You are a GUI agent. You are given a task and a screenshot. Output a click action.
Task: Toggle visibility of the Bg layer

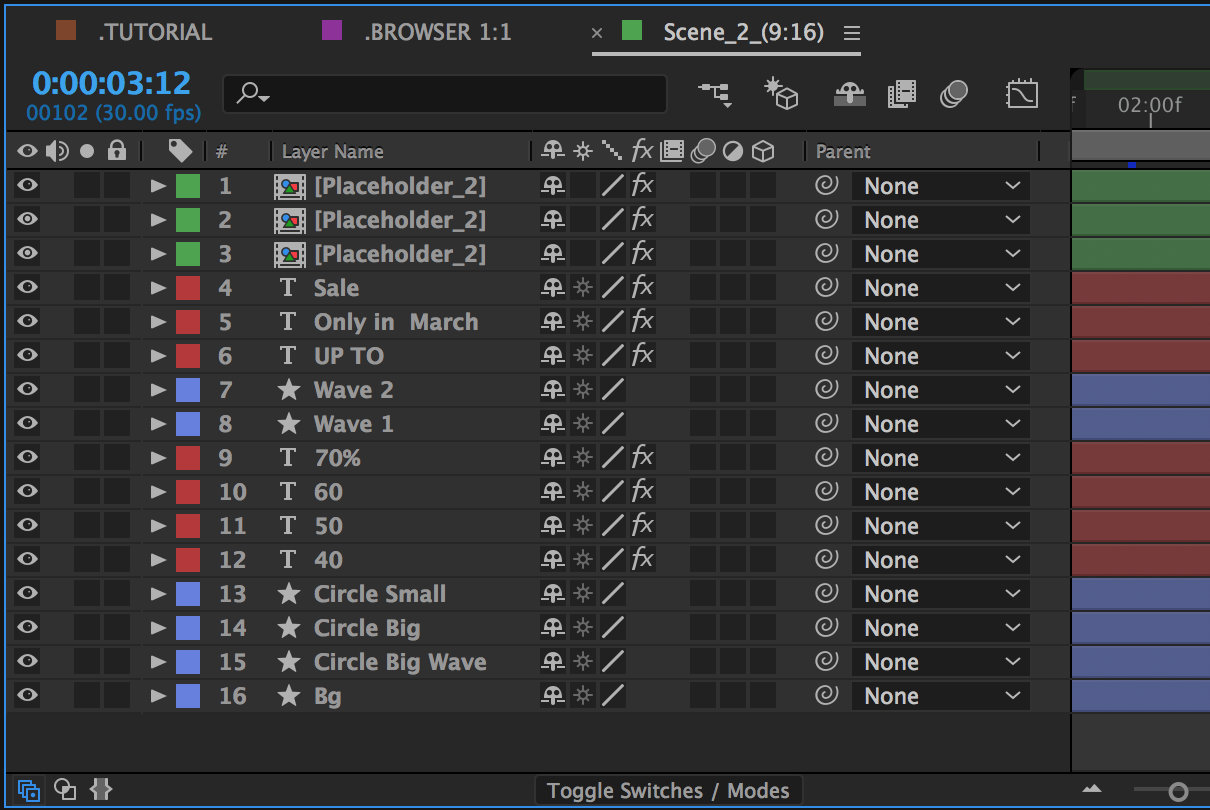point(28,696)
